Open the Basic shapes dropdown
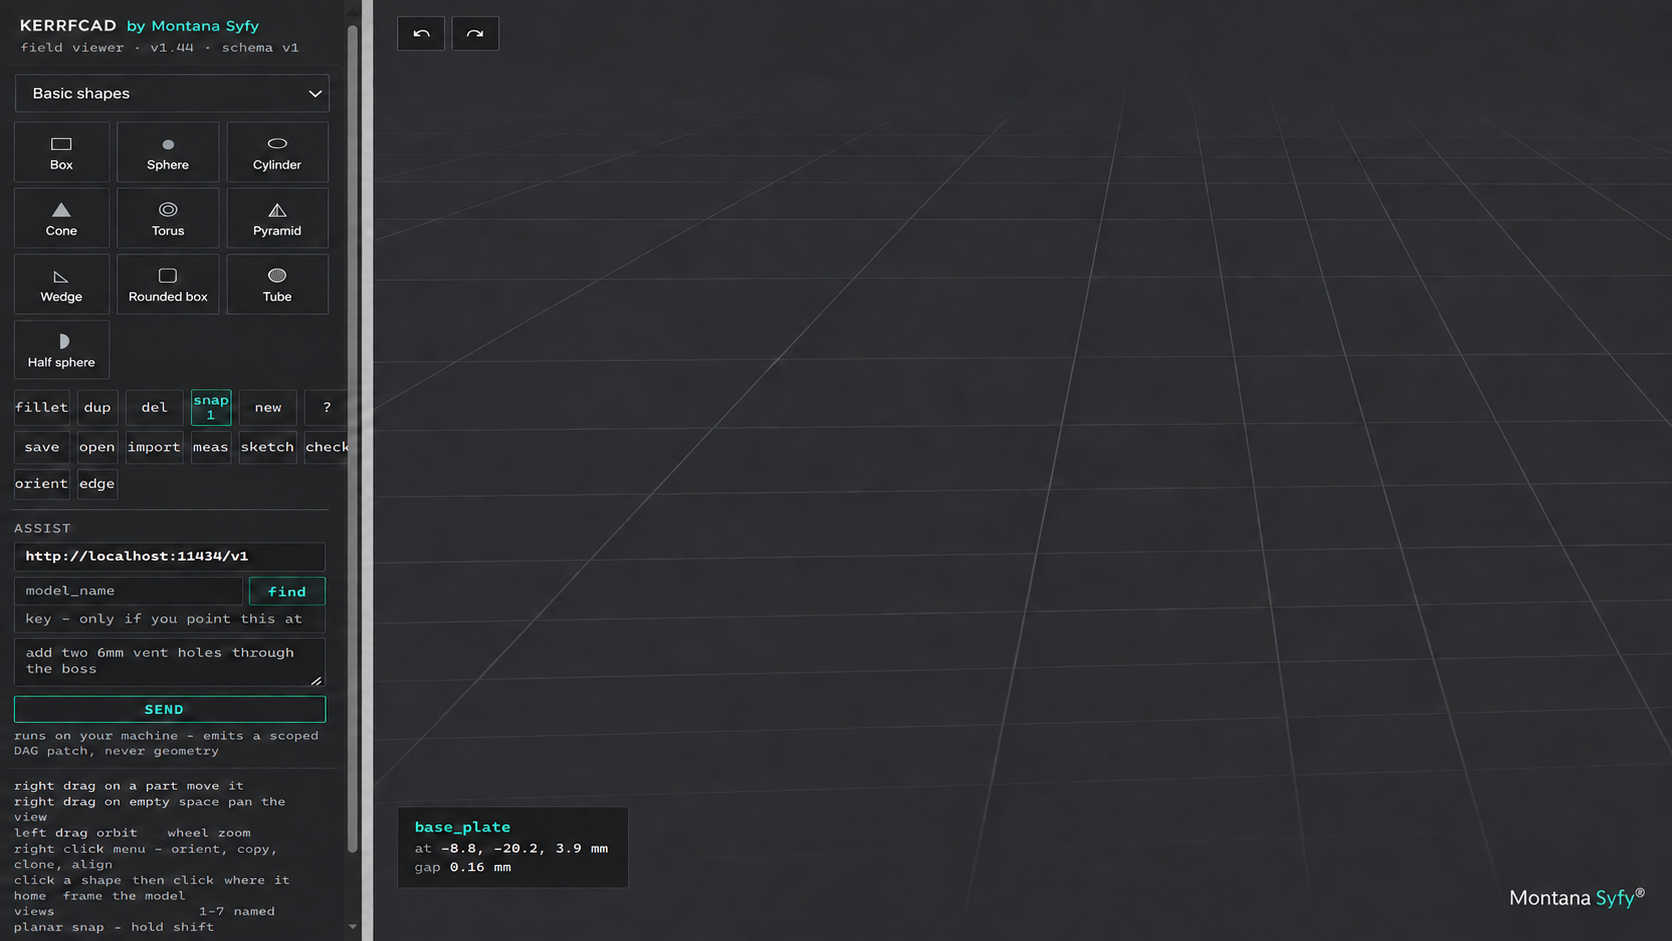Viewport: 1672px width, 941px height. pos(172,93)
